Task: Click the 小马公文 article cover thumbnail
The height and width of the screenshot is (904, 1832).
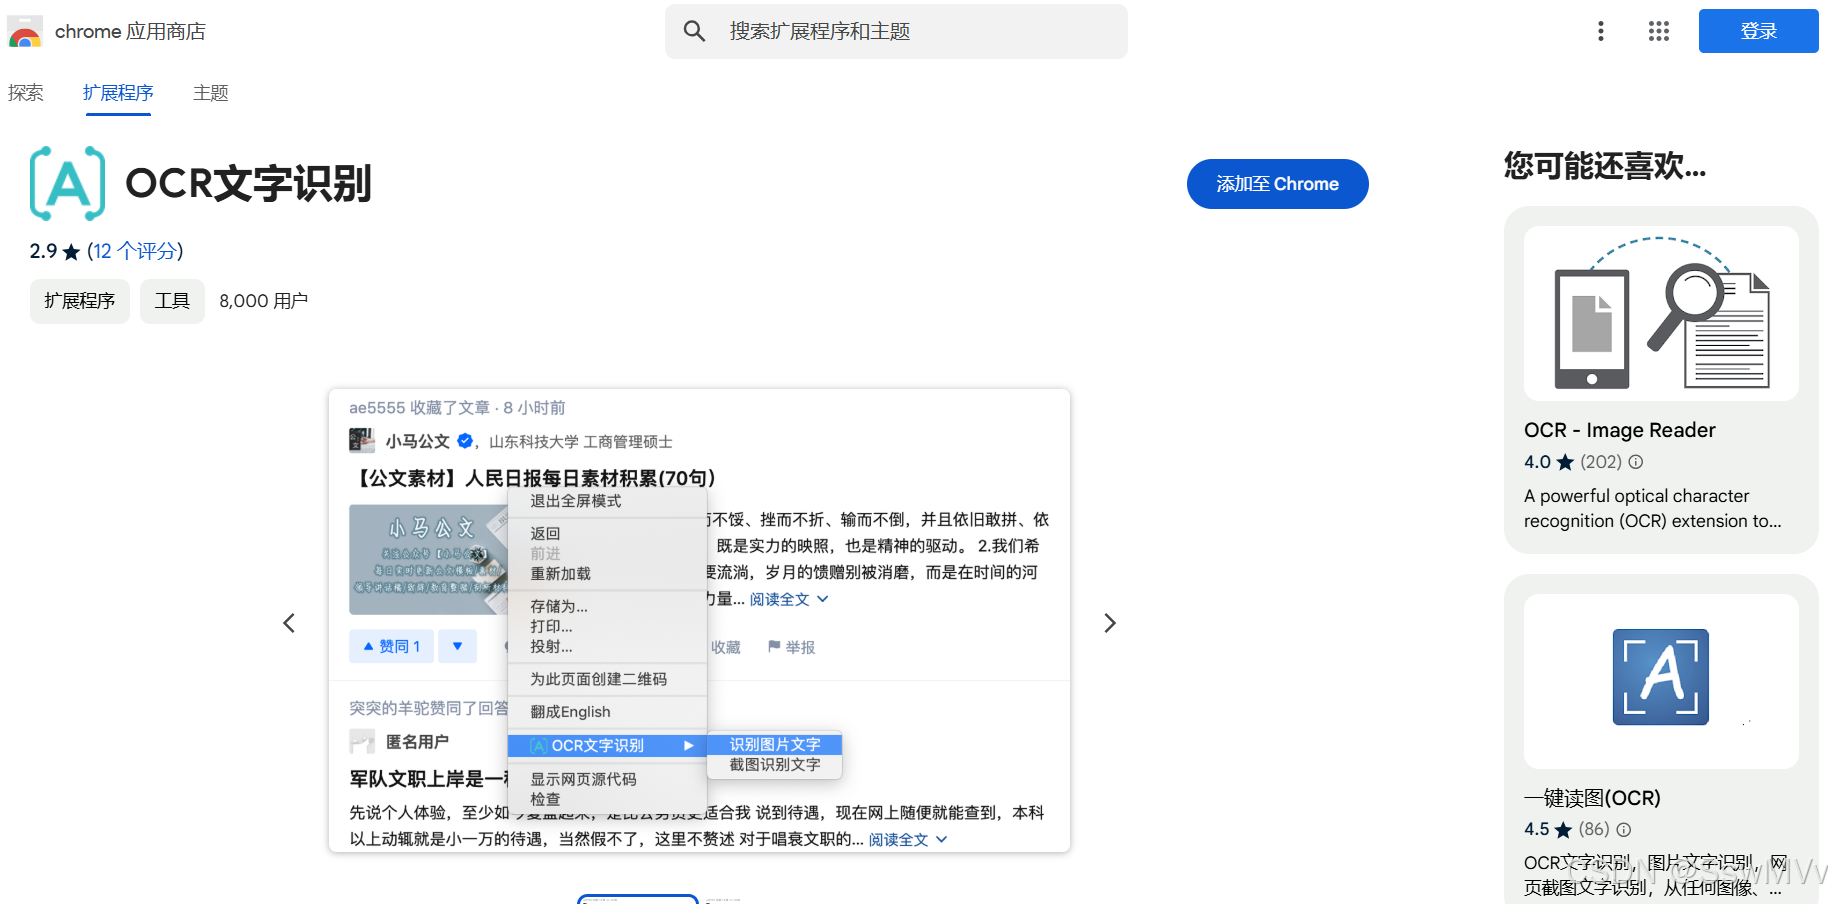Action: (428, 559)
